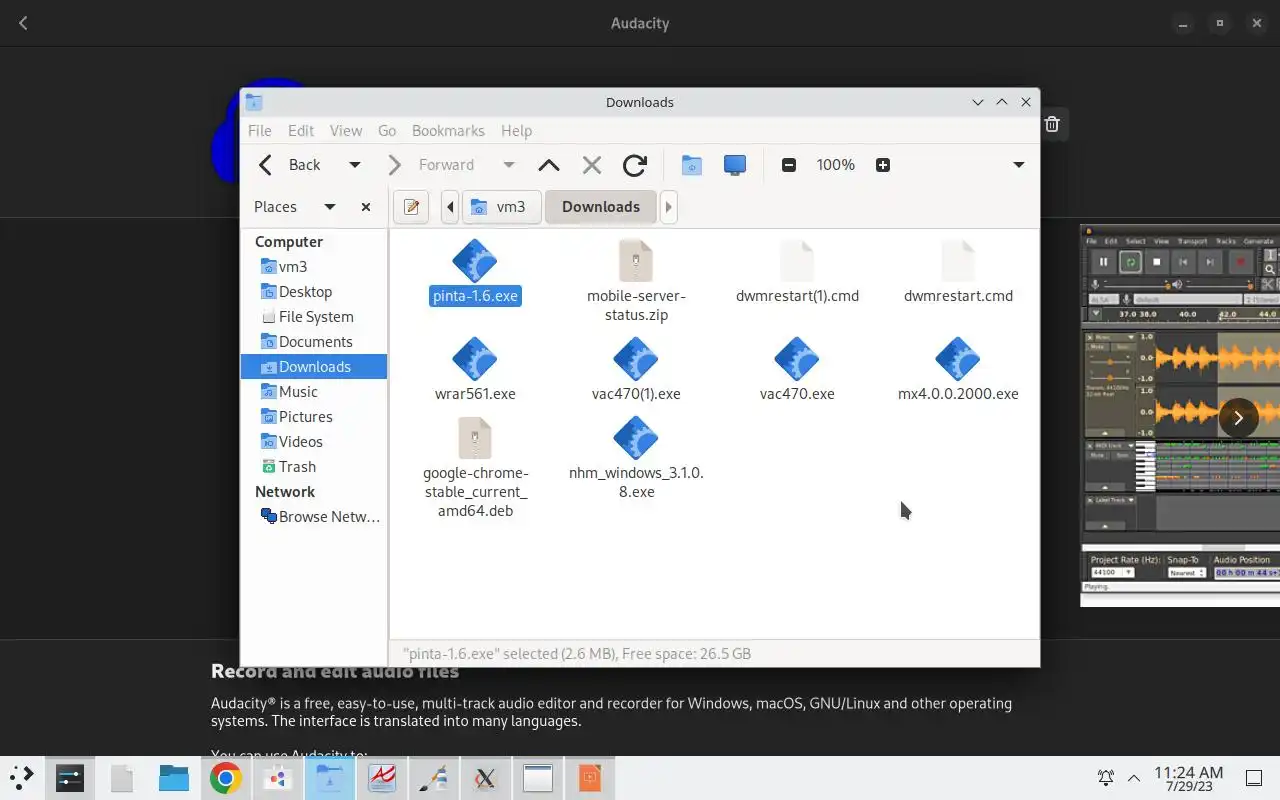Select Music in the Places sidebar
Viewport: 1280px width, 800px height.
pyautogui.click(x=314, y=392)
